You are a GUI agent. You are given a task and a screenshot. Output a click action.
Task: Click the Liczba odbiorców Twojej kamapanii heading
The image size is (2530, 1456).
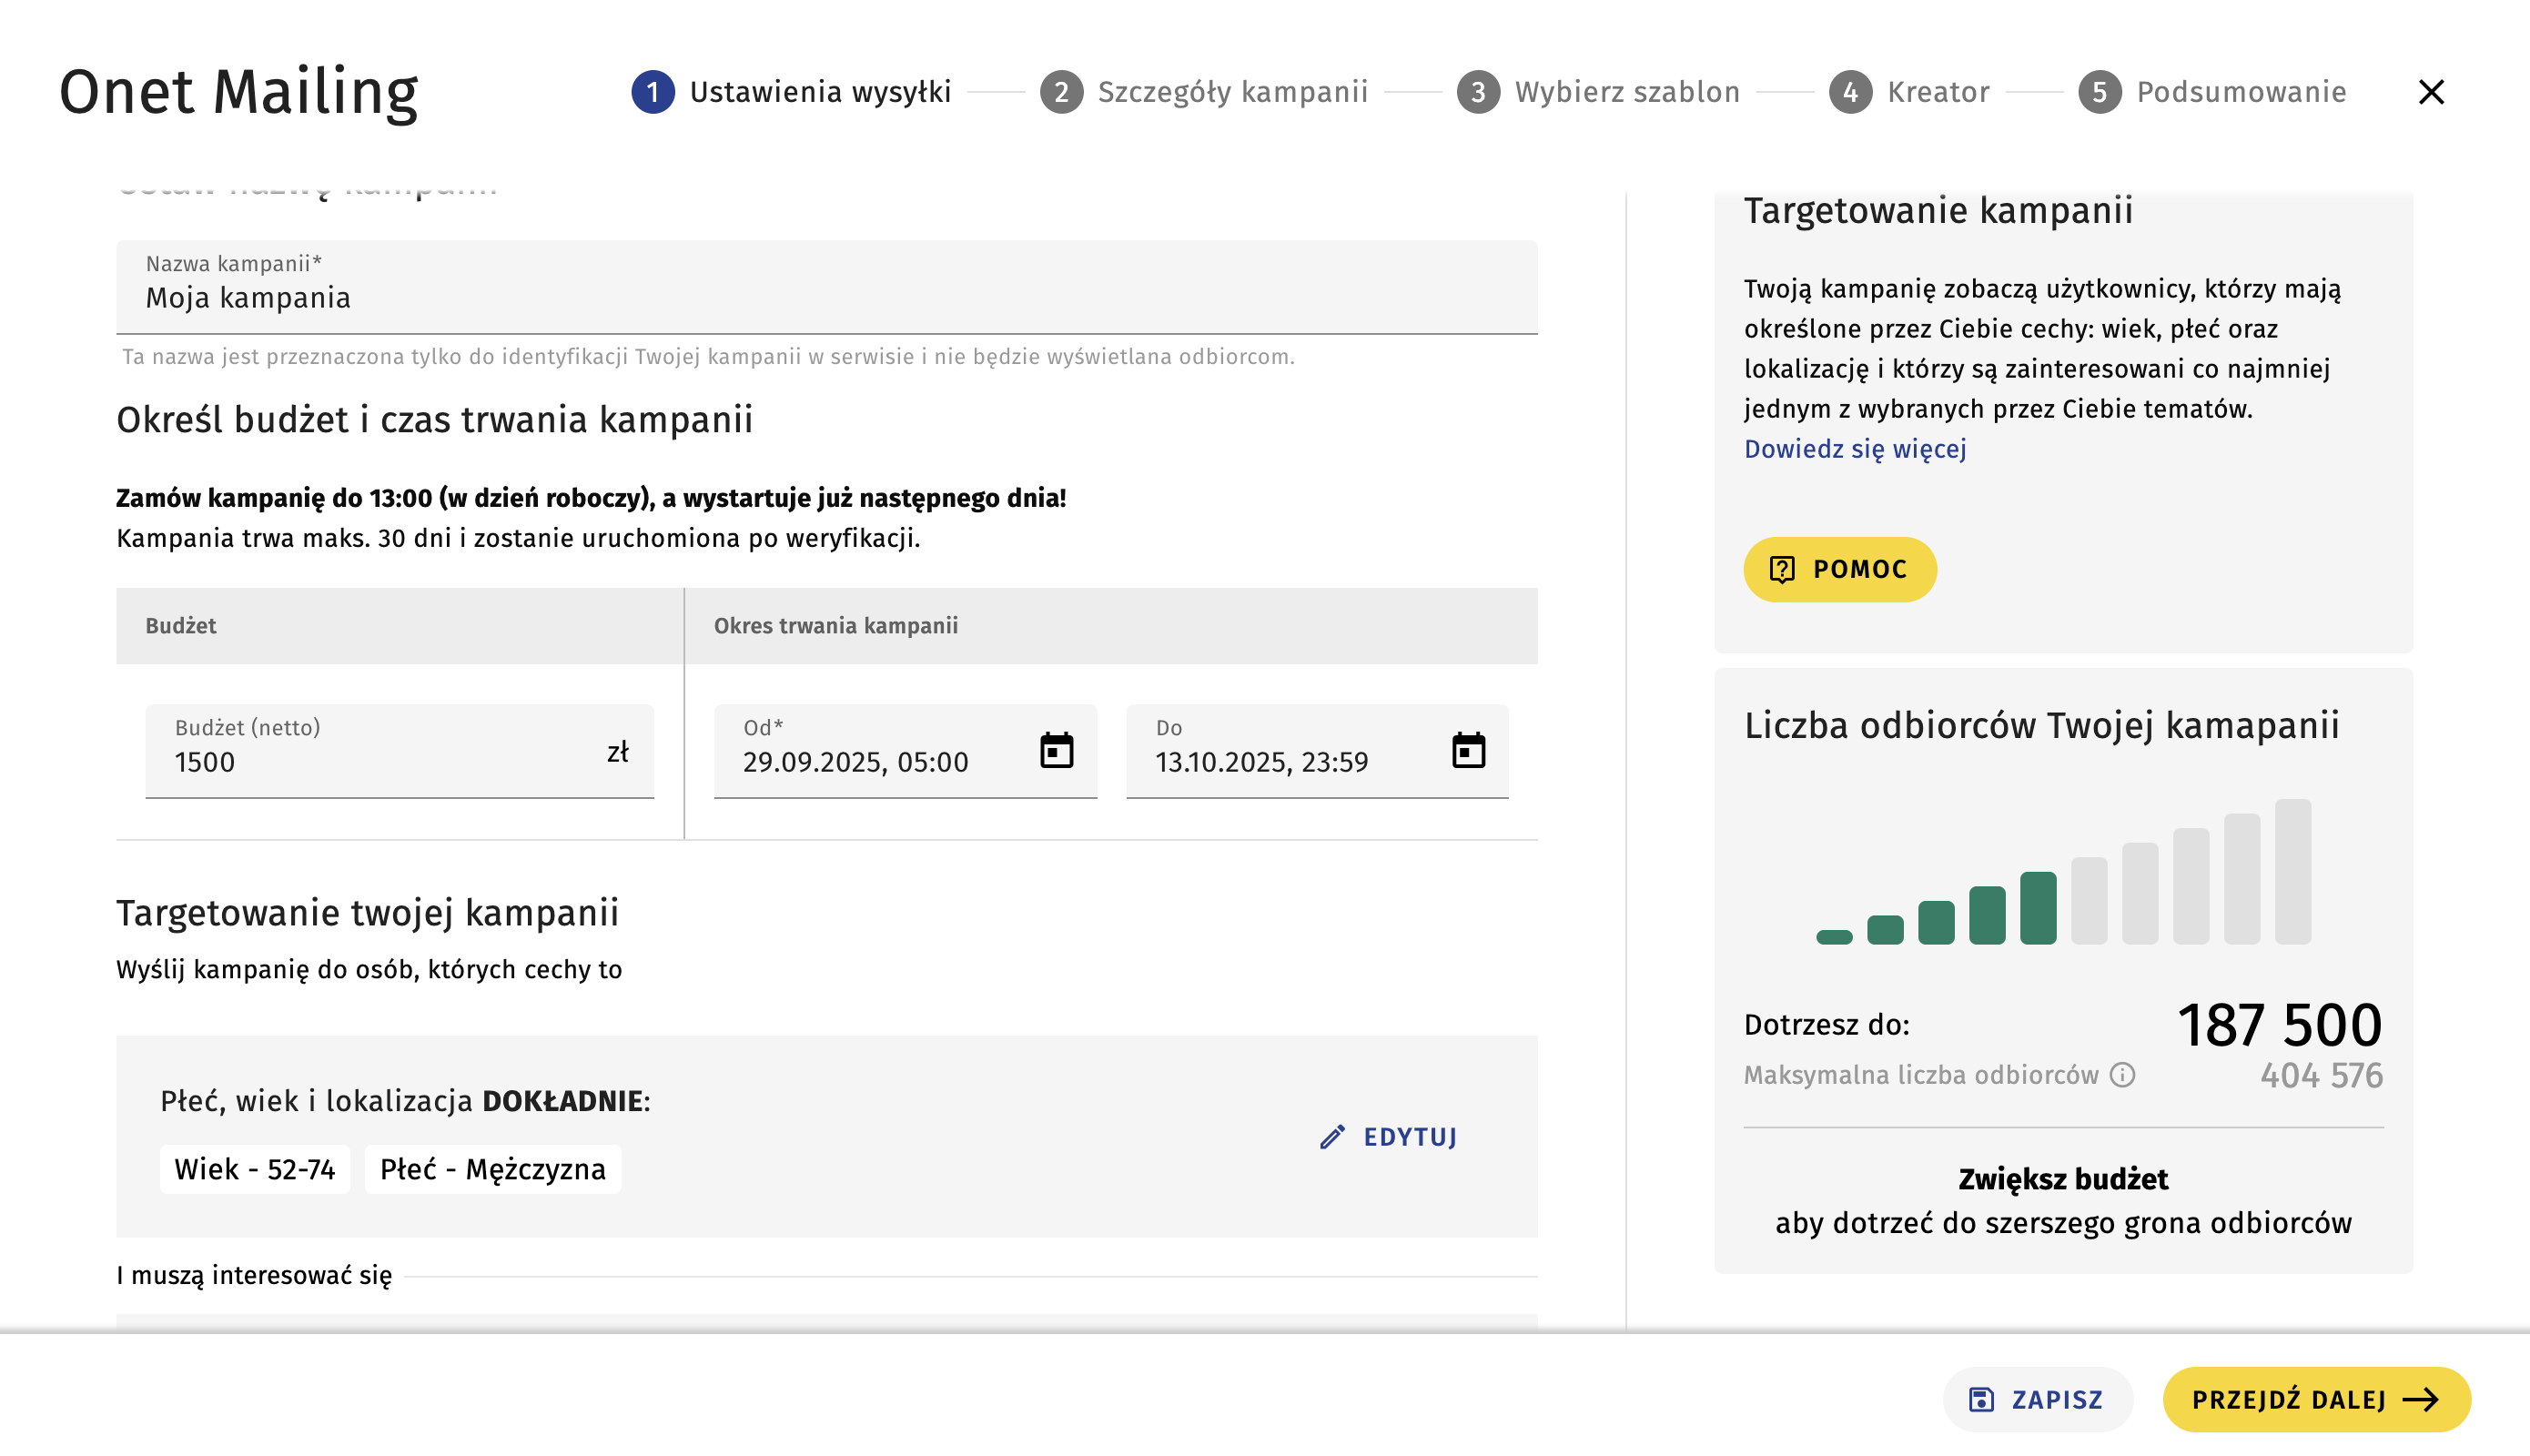(x=2042, y=725)
